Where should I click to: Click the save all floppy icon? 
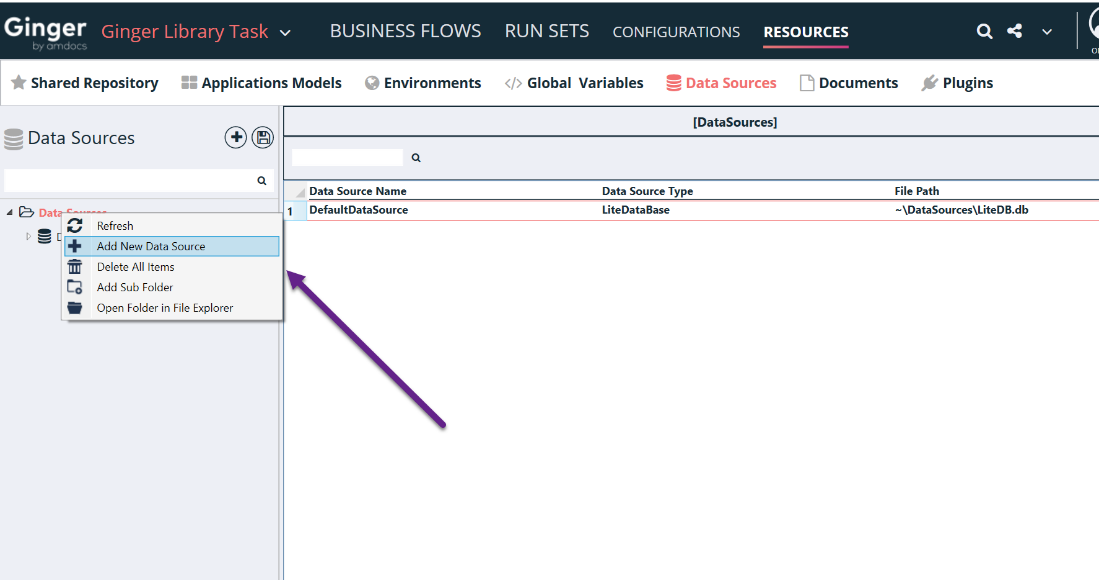click(263, 137)
